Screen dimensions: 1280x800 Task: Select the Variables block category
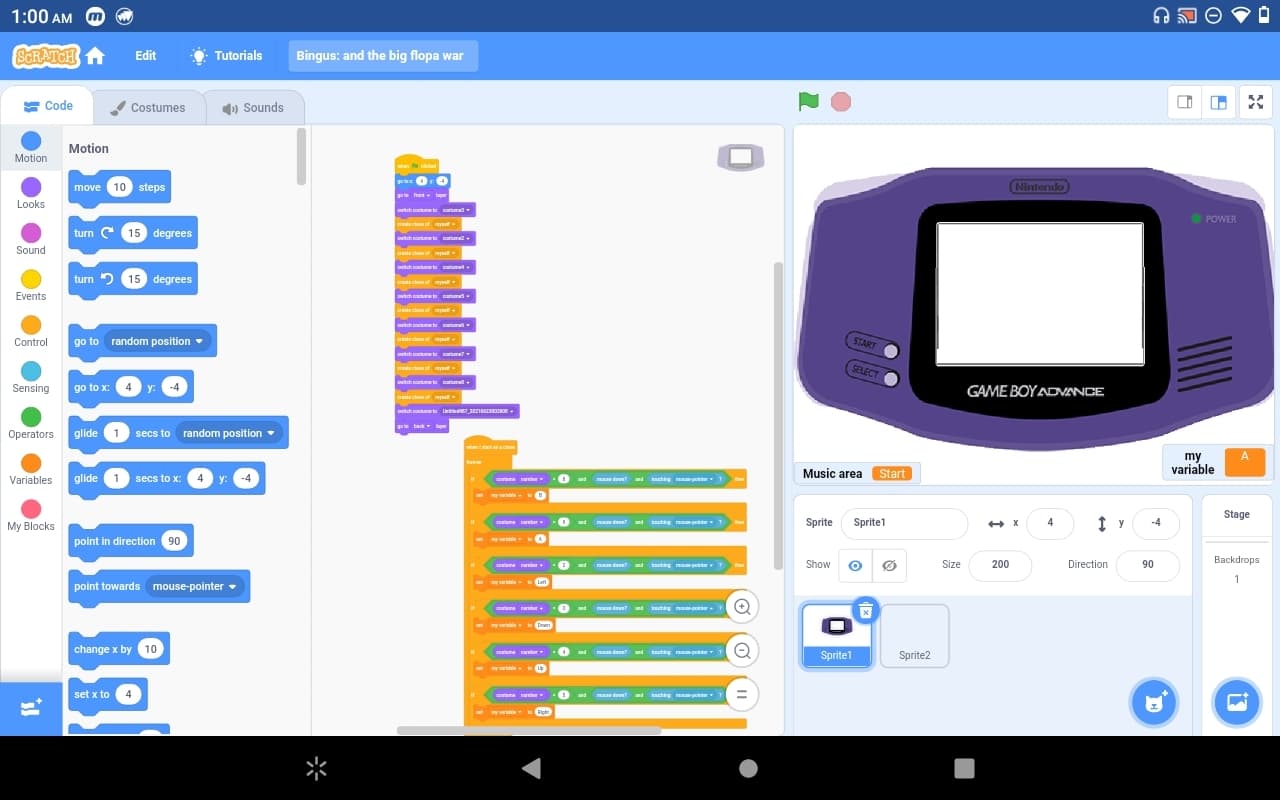[x=31, y=469]
